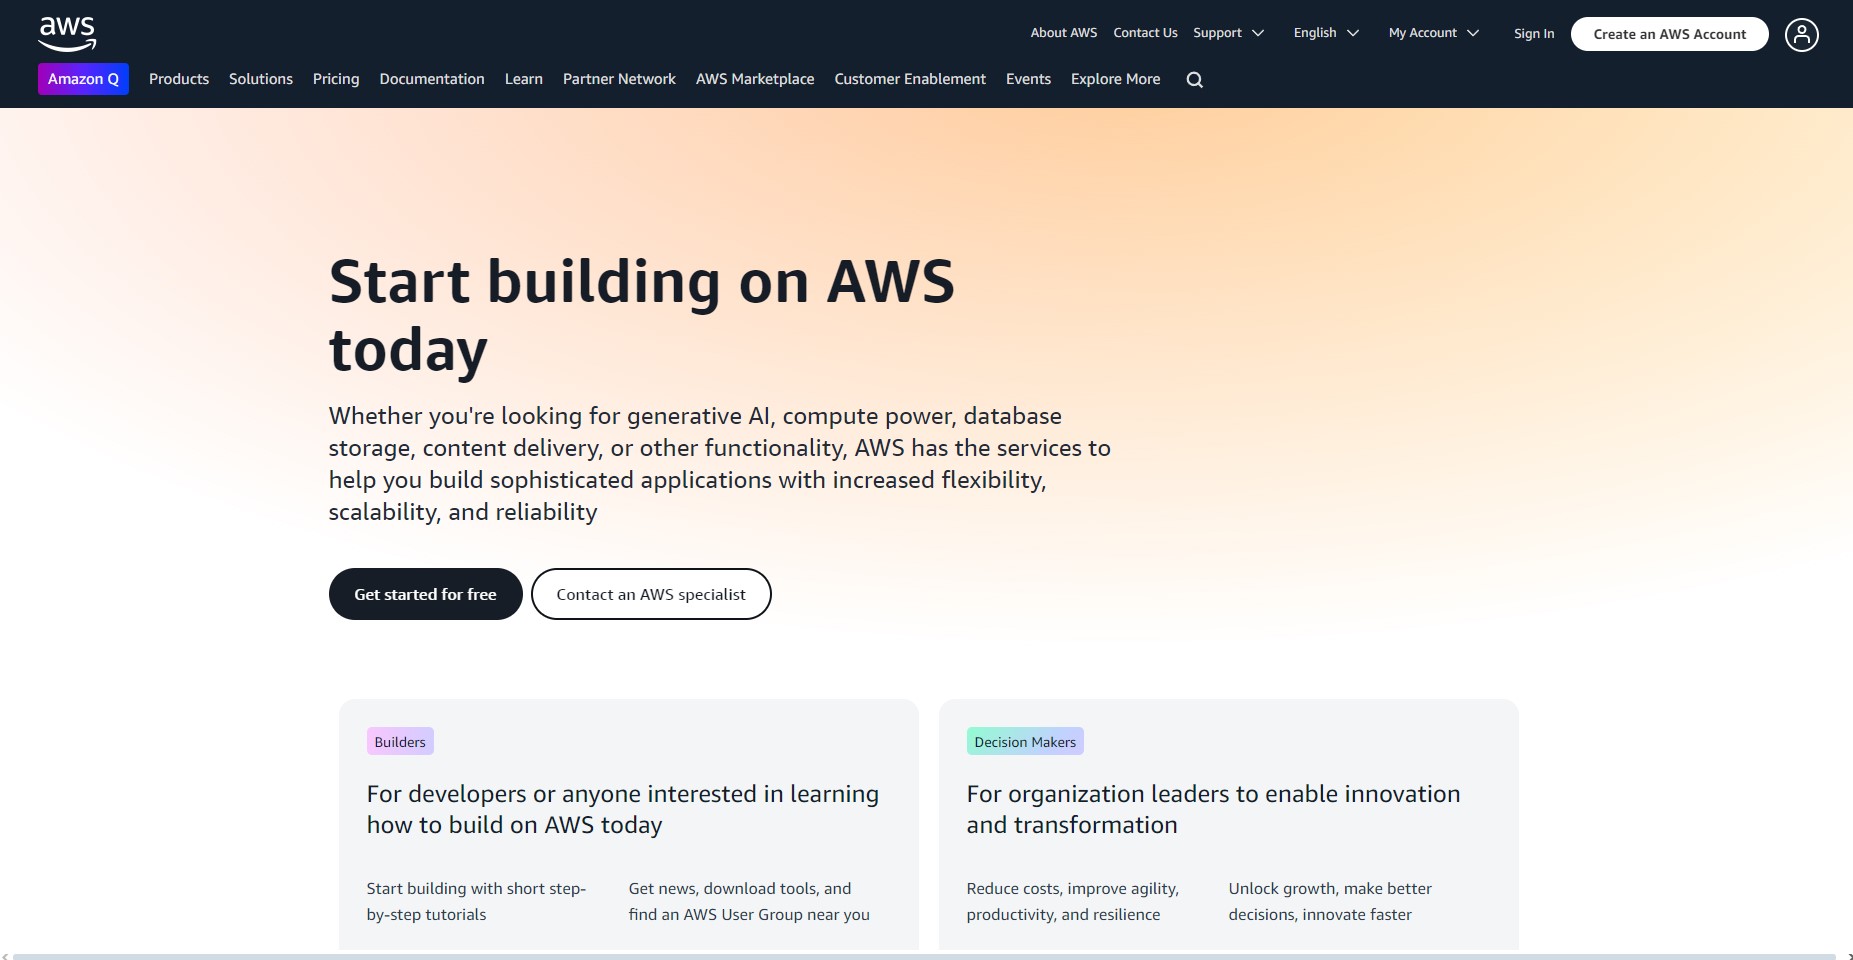Click Get started for free button
This screenshot has width=1853, height=960.
pos(425,594)
